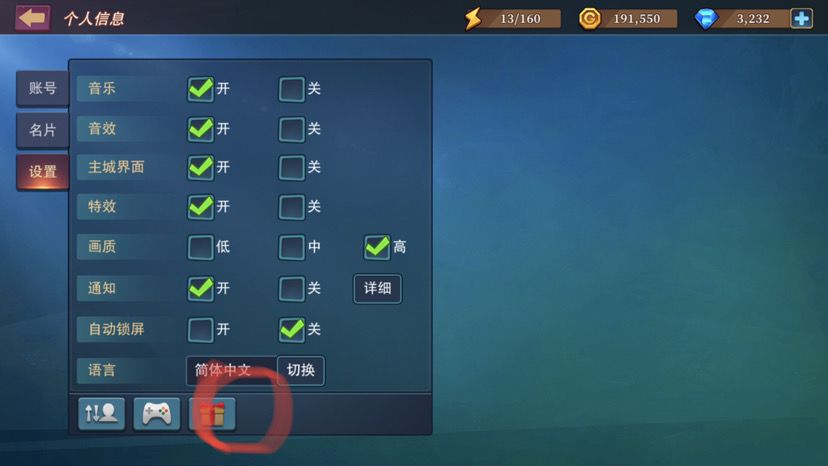The image size is (828, 466).
Task: Turn music off with the 关 checkbox
Action: tap(291, 89)
